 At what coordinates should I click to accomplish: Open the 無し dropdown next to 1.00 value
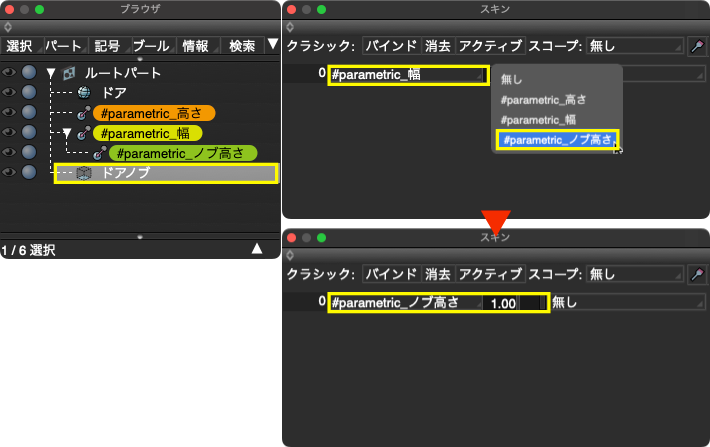[628, 303]
